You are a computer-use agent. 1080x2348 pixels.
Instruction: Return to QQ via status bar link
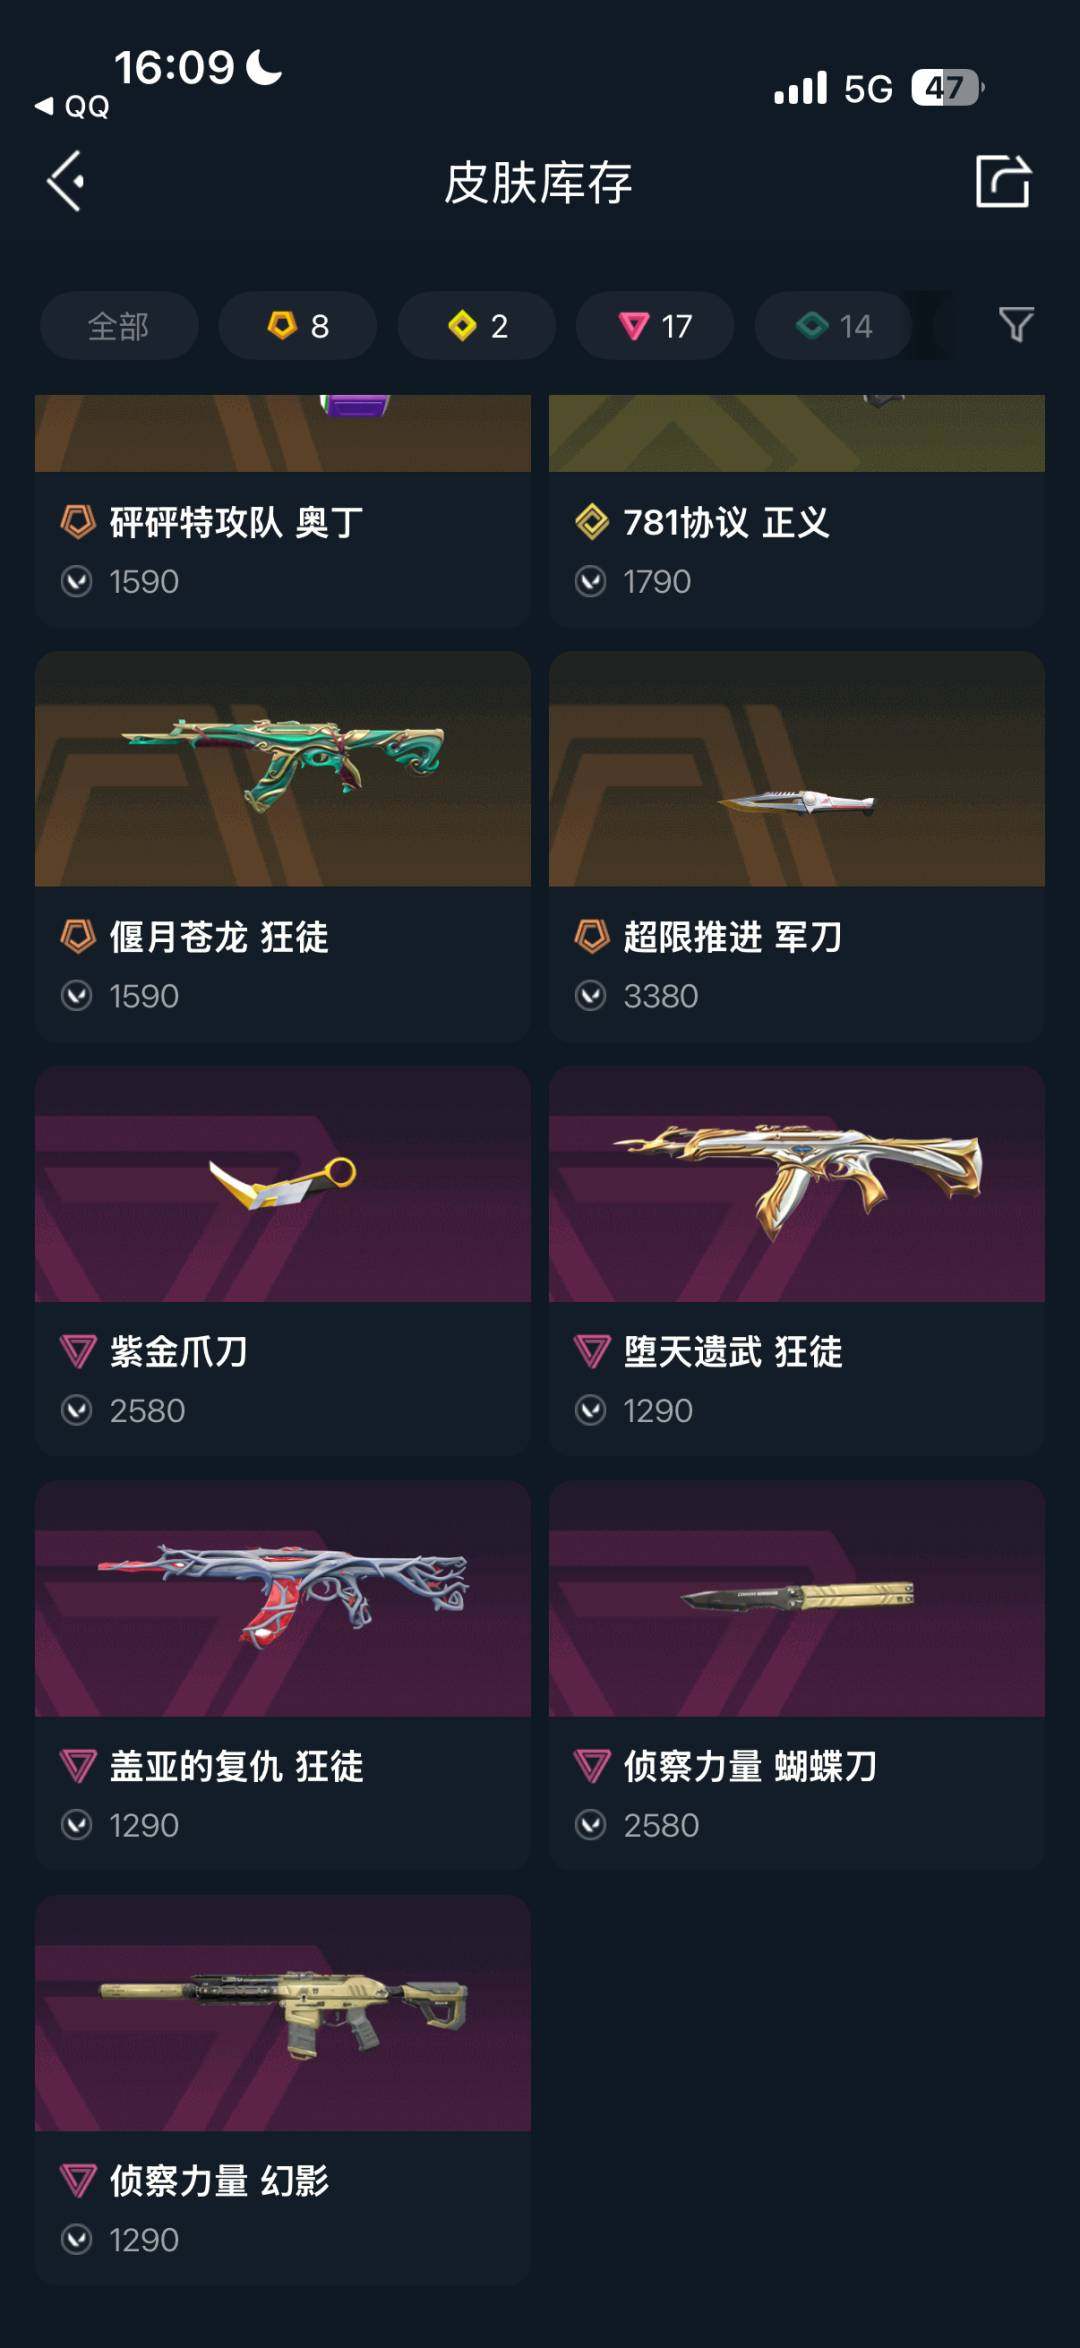pyautogui.click(x=73, y=106)
